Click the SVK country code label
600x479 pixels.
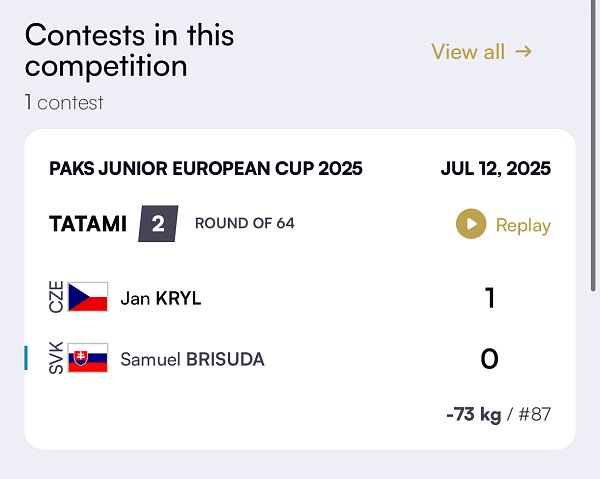56,358
